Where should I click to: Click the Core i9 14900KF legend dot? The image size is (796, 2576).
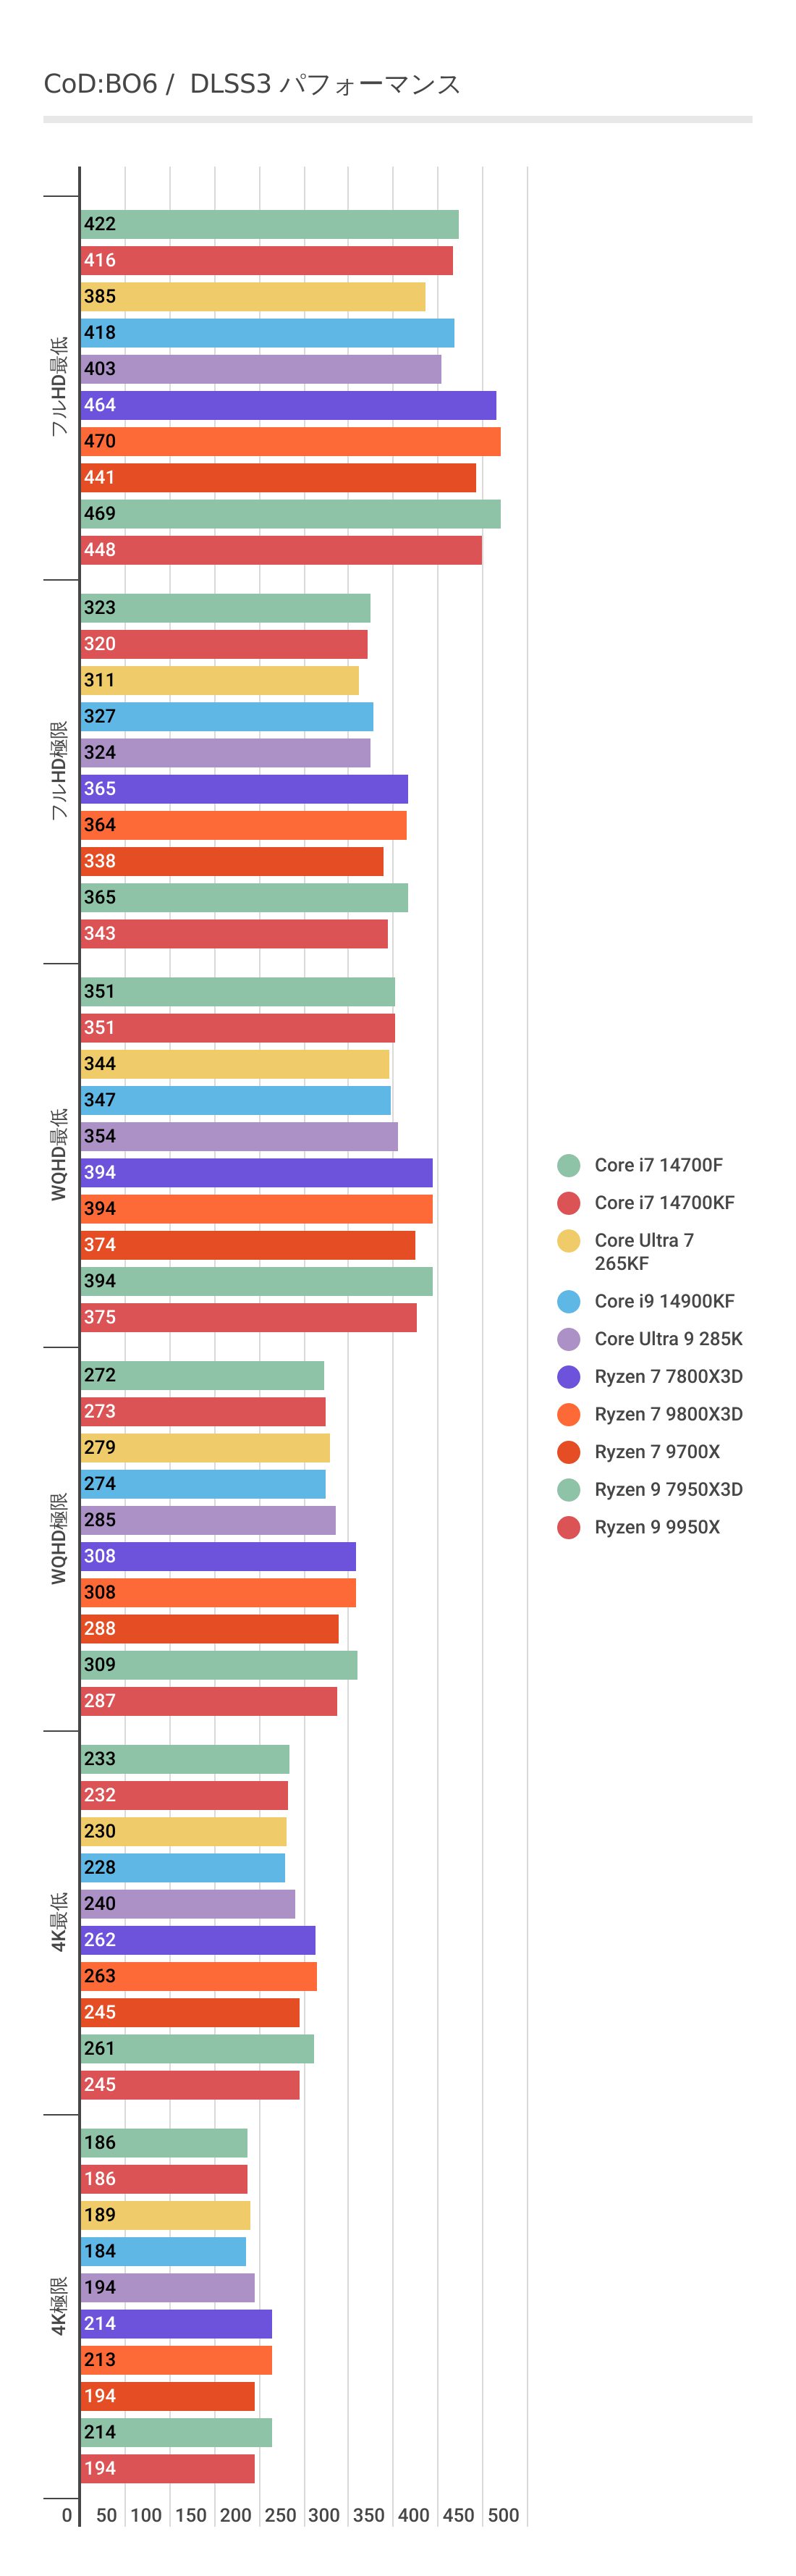(x=568, y=1301)
